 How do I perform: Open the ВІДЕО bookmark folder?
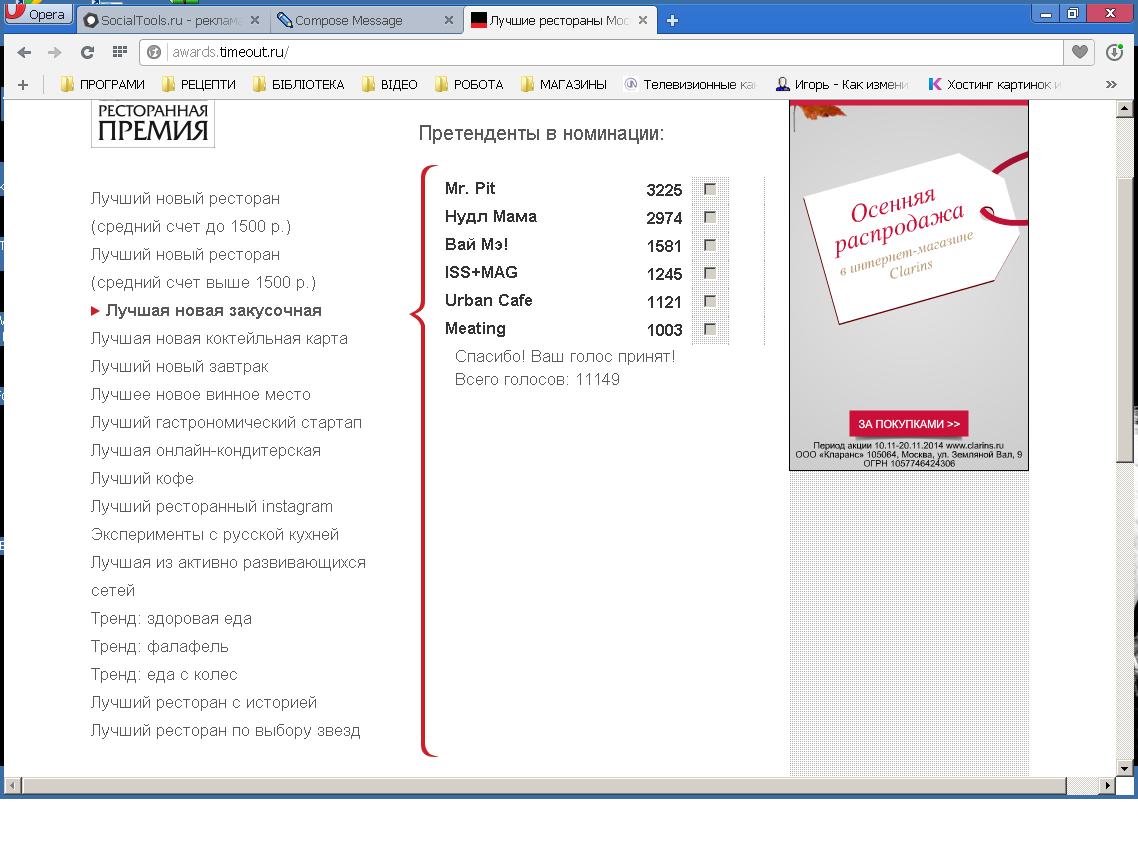coord(390,84)
